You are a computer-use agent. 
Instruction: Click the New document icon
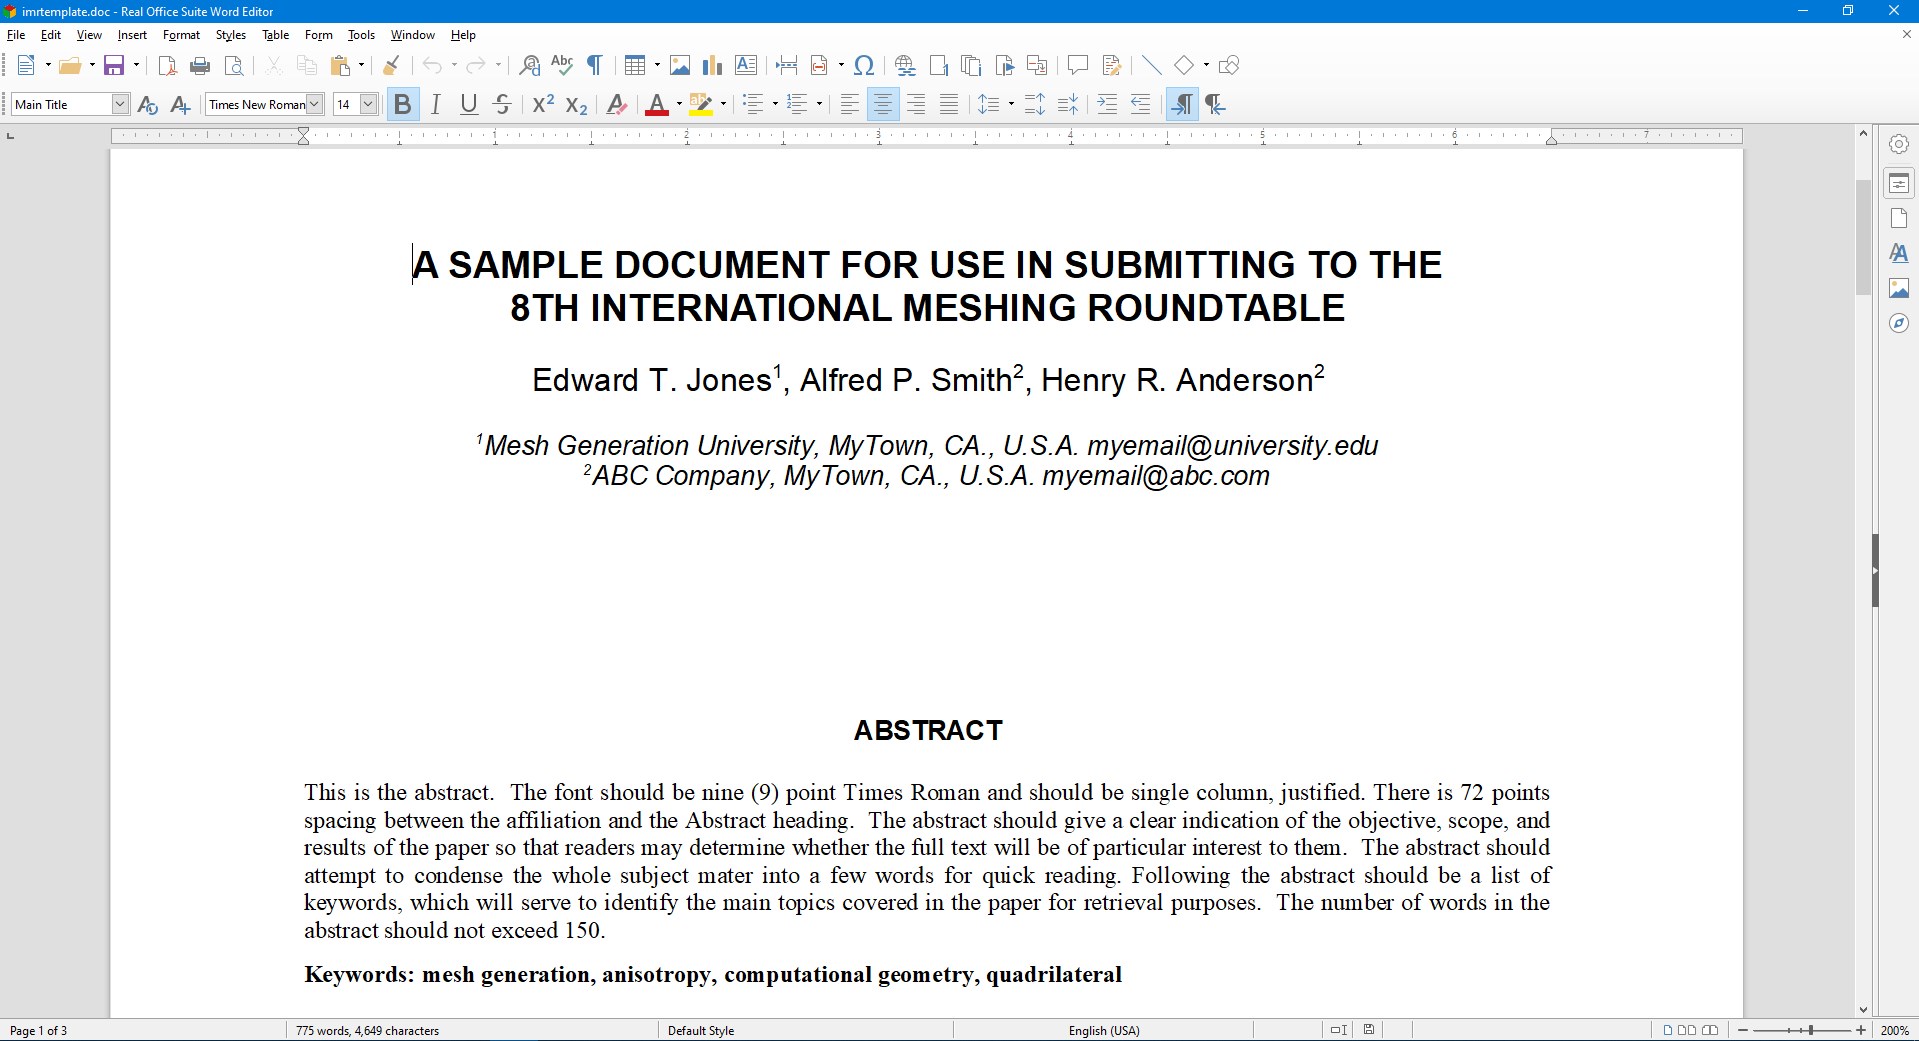point(27,66)
